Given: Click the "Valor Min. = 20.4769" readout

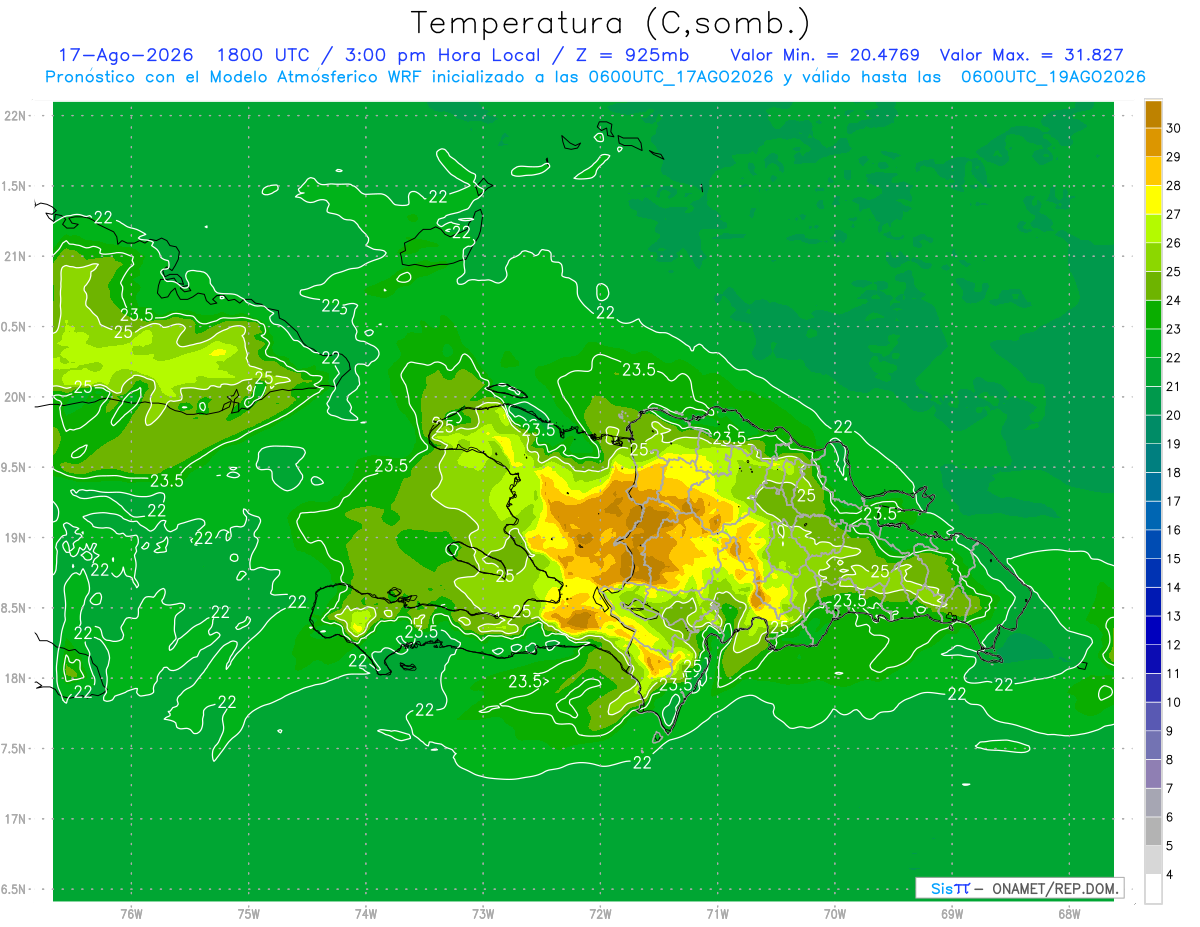Looking at the screenshot, I should [825, 55].
